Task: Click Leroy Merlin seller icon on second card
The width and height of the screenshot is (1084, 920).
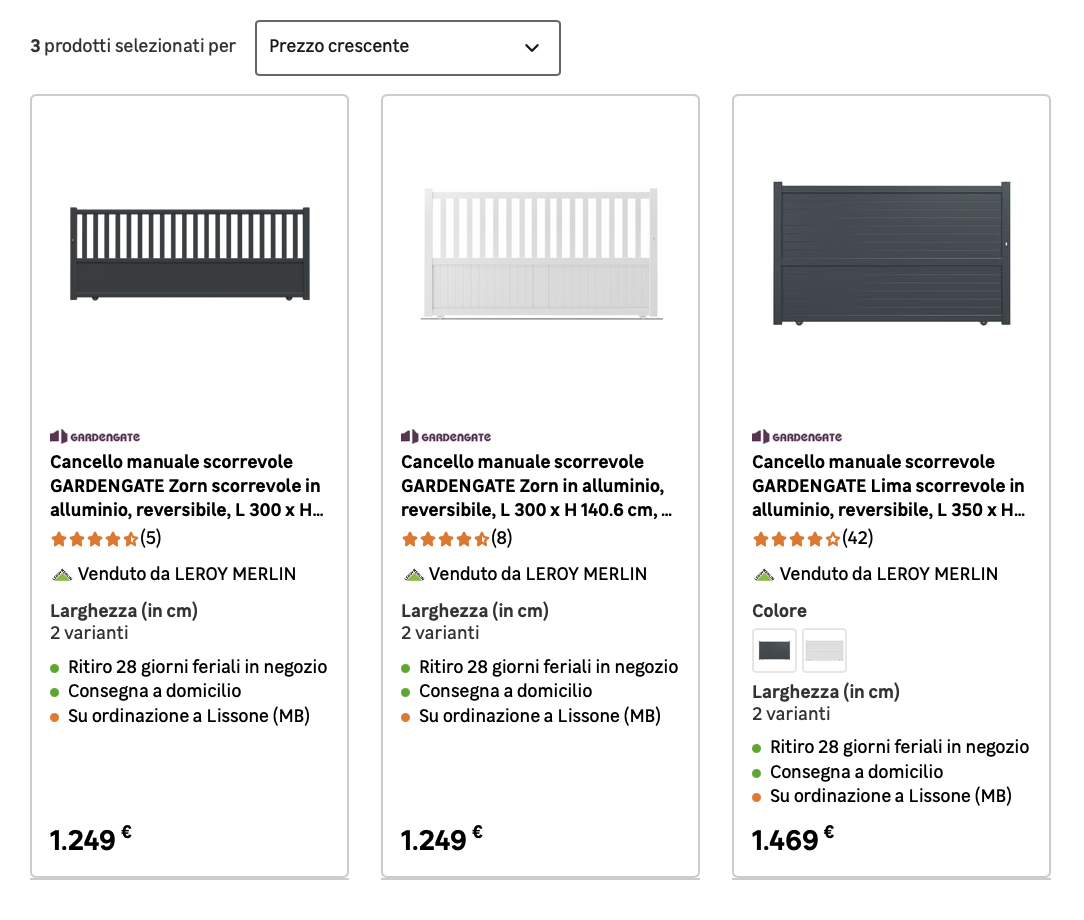Action: click(x=413, y=575)
